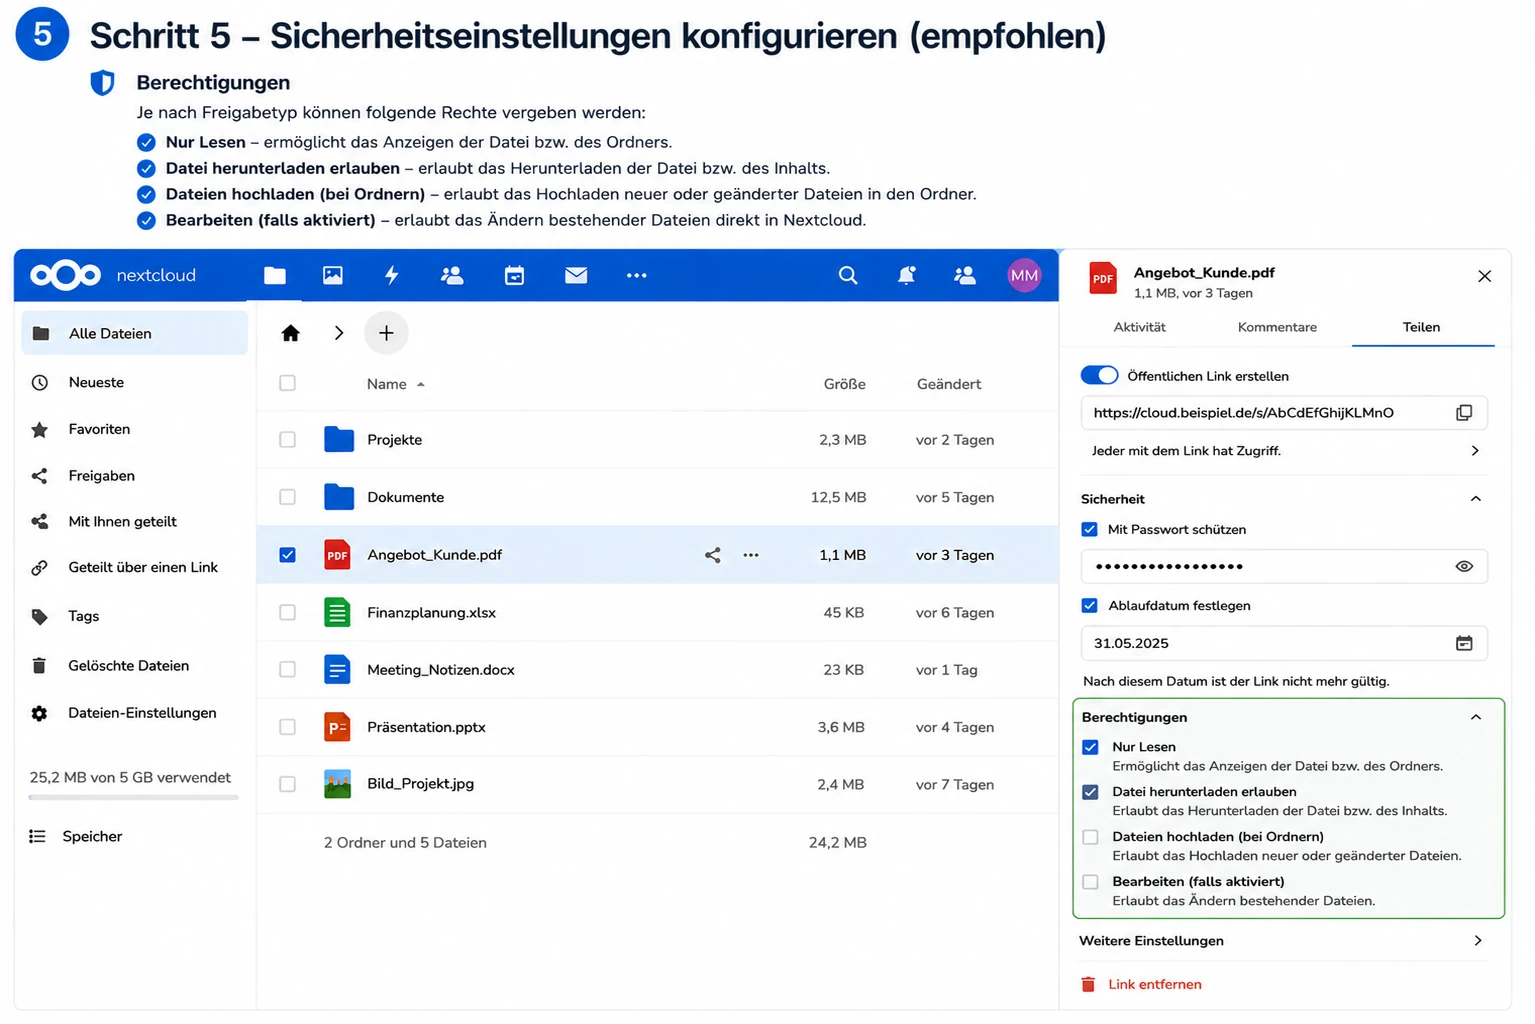Go to the home folder via the house icon

[290, 333]
